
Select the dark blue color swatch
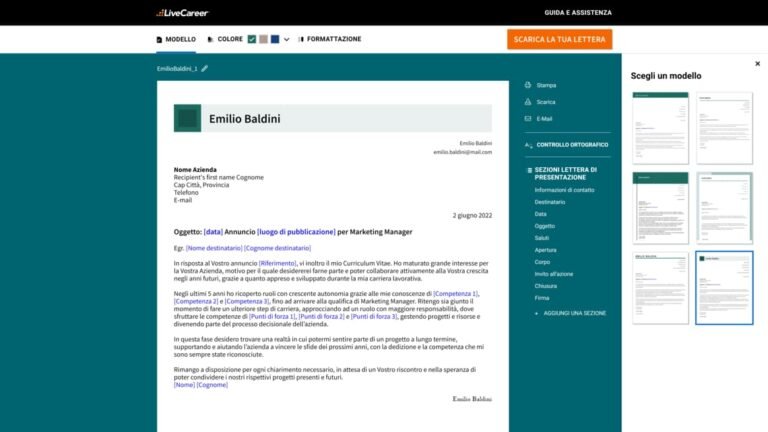(x=275, y=39)
